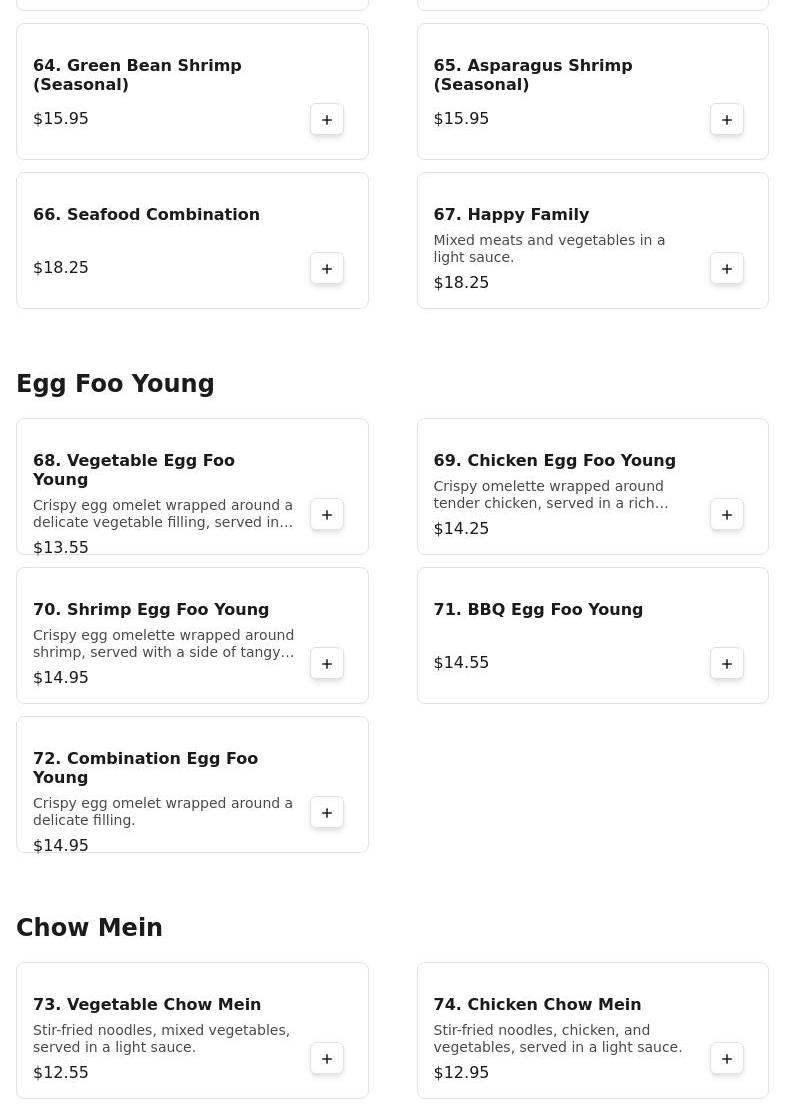Screen dimensions: 785x1105
Task: Tap plus on Shrimp Egg Foo Young
Action: coord(327,664)
